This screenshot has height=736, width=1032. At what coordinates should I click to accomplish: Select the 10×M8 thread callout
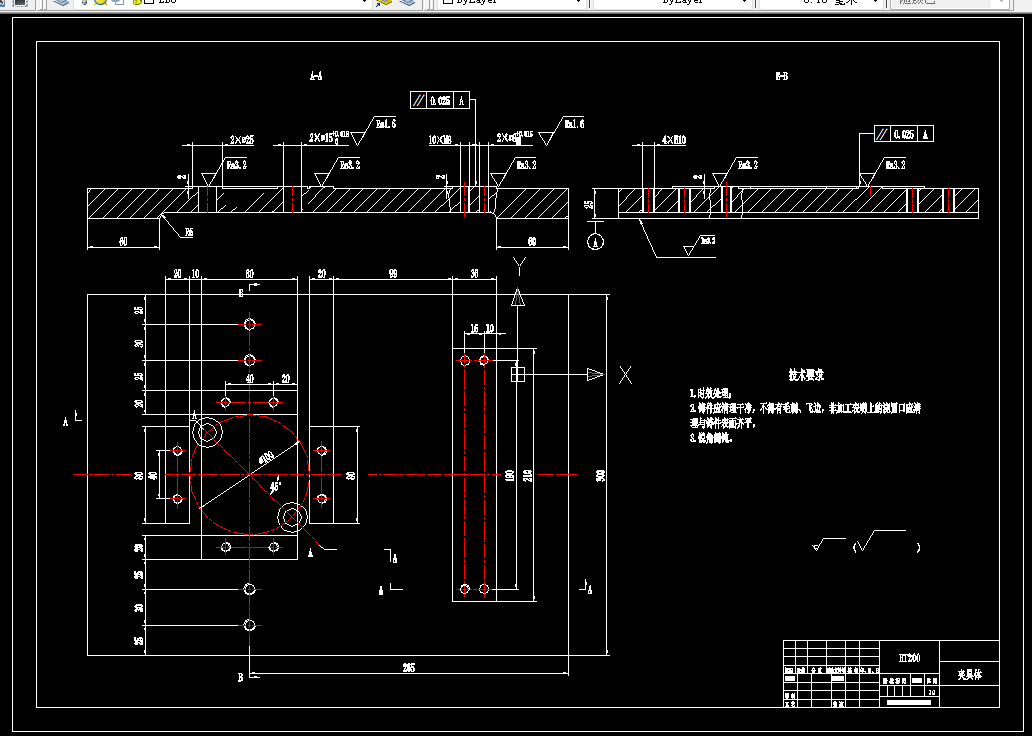click(x=440, y=140)
